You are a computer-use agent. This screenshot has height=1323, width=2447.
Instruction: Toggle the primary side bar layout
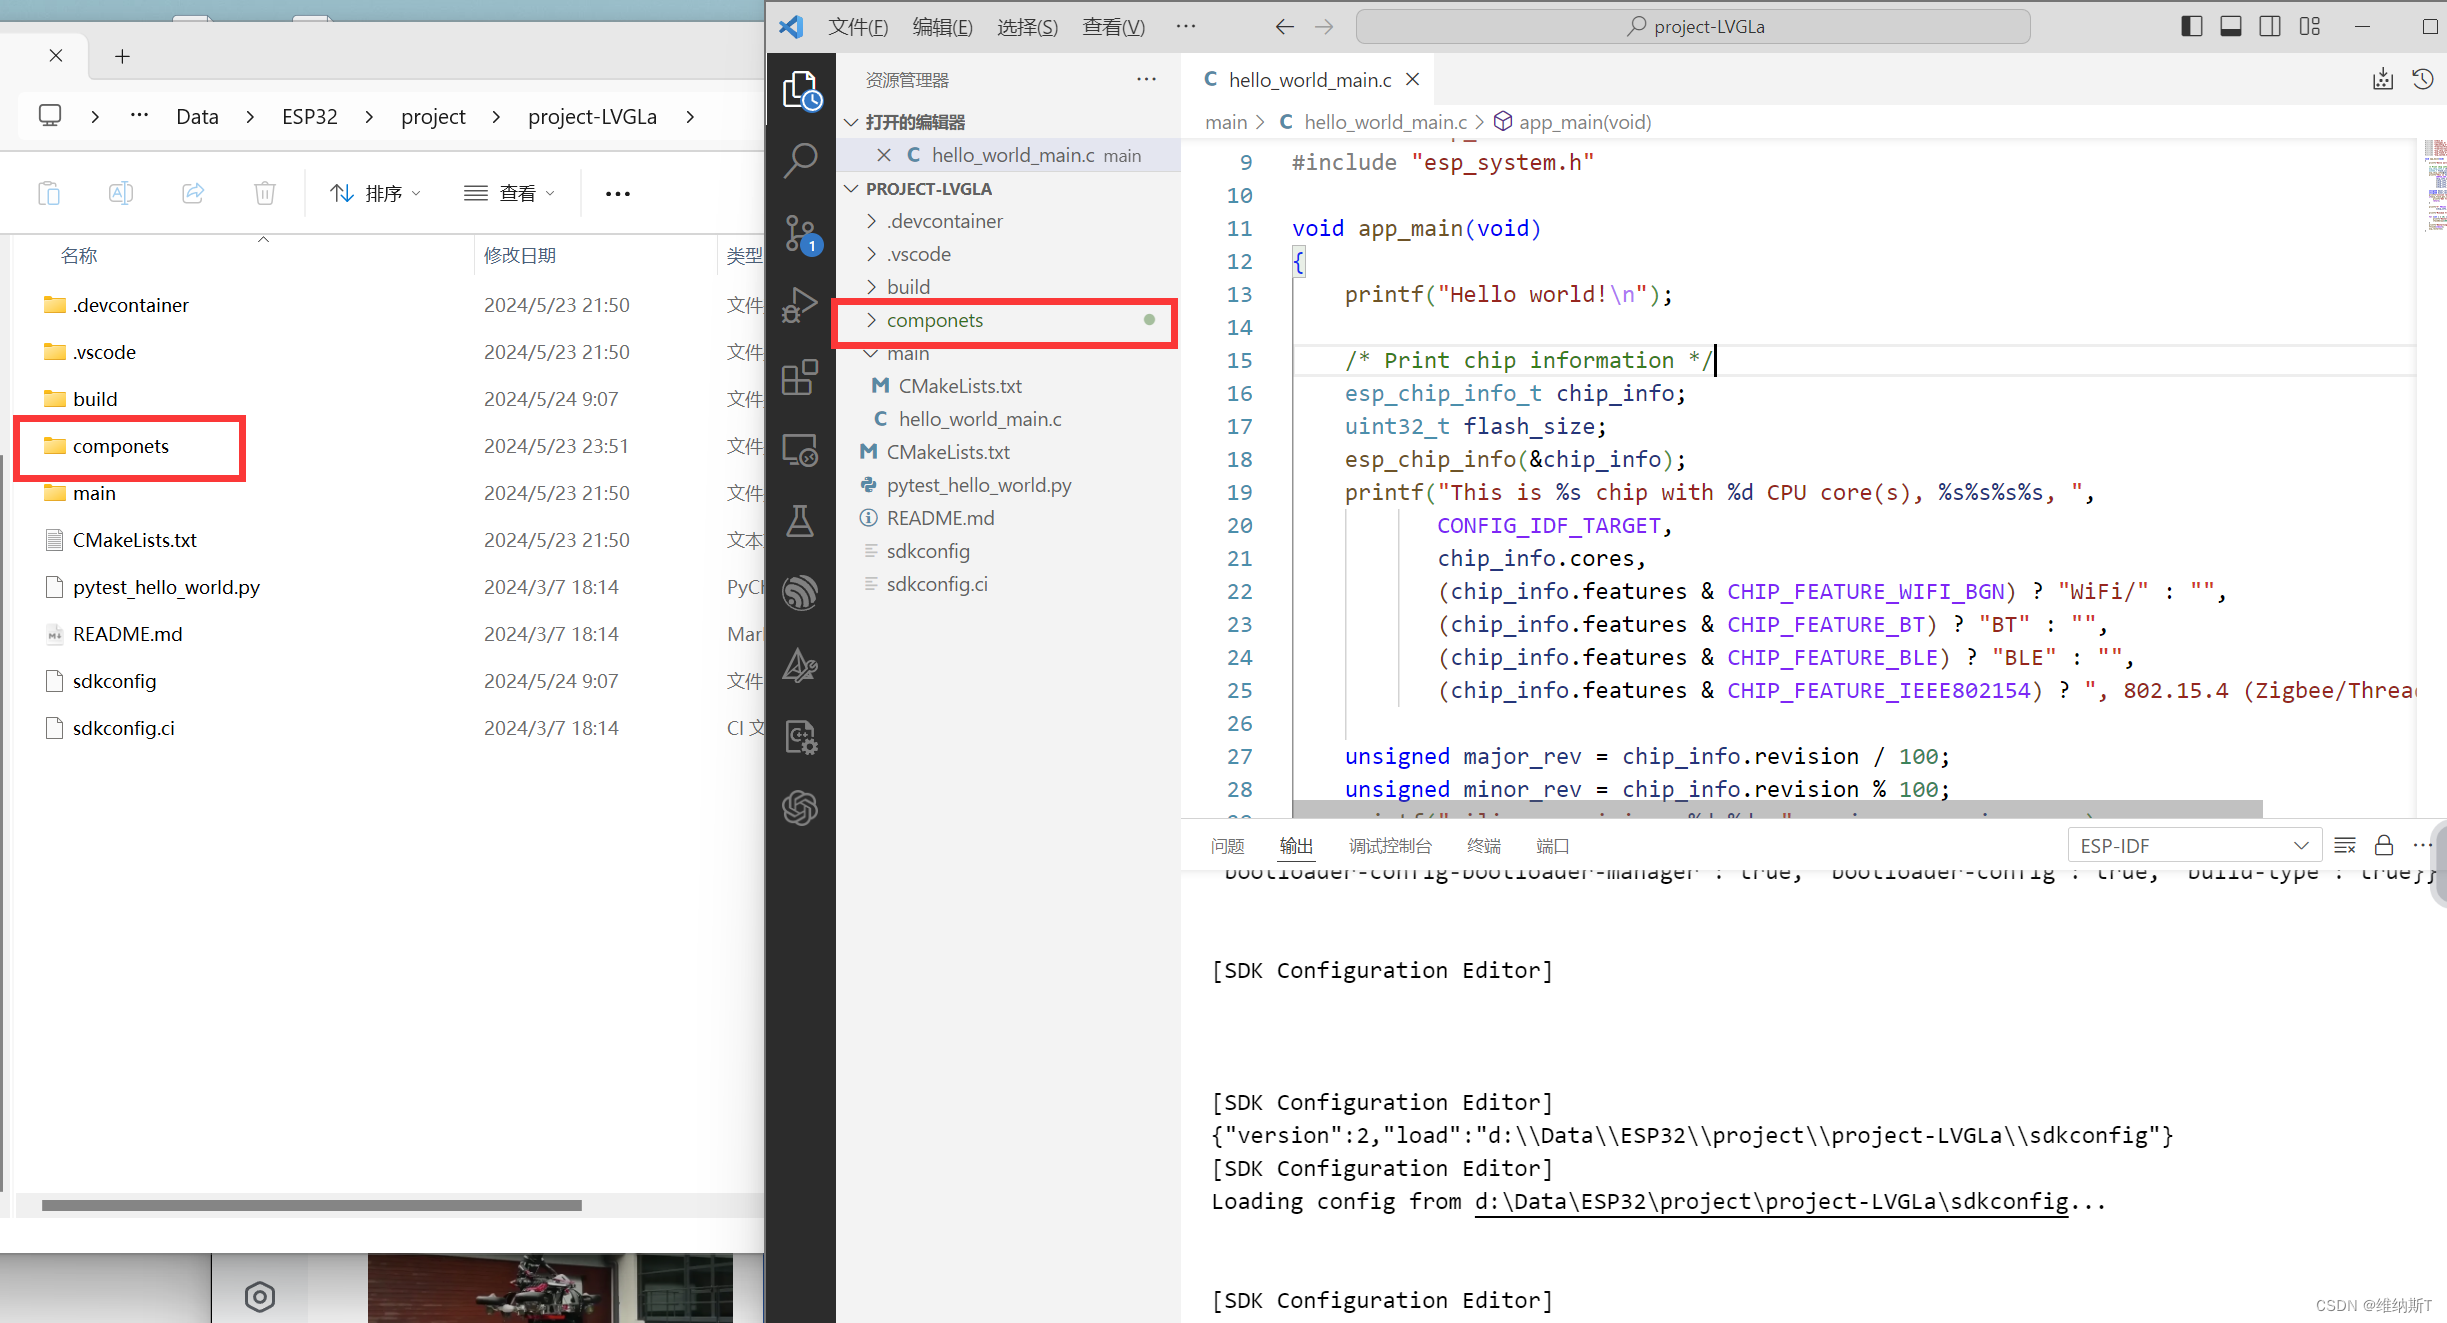pos(2191,27)
